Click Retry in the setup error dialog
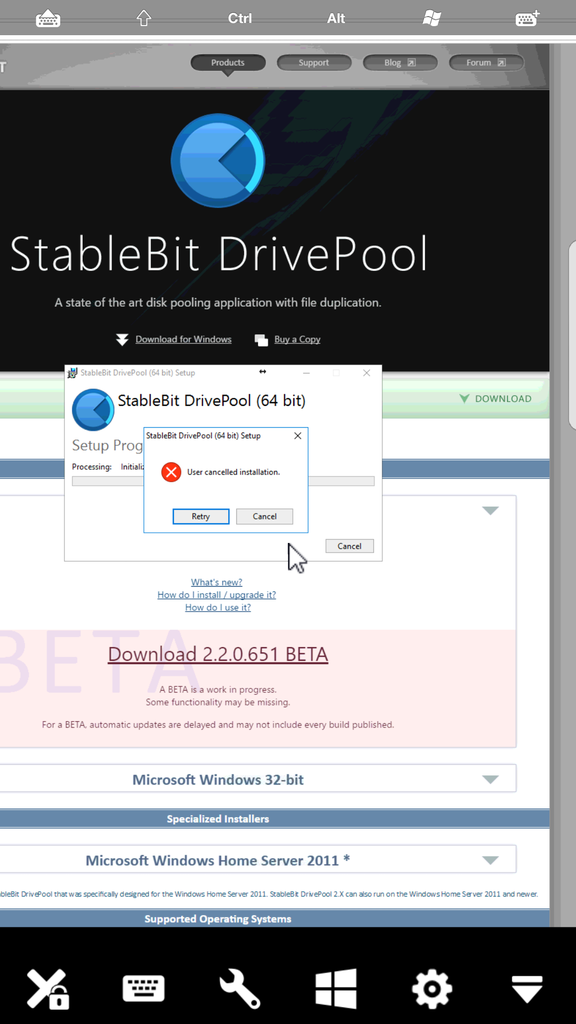 (200, 516)
